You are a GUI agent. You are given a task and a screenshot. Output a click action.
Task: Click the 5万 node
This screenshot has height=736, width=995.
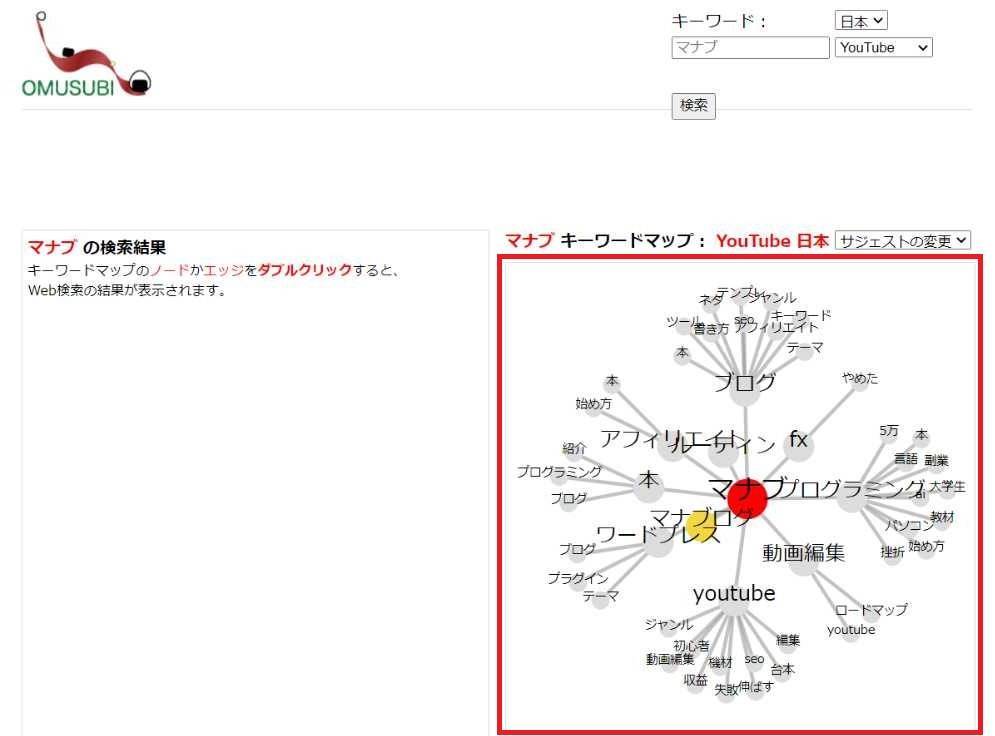click(888, 435)
